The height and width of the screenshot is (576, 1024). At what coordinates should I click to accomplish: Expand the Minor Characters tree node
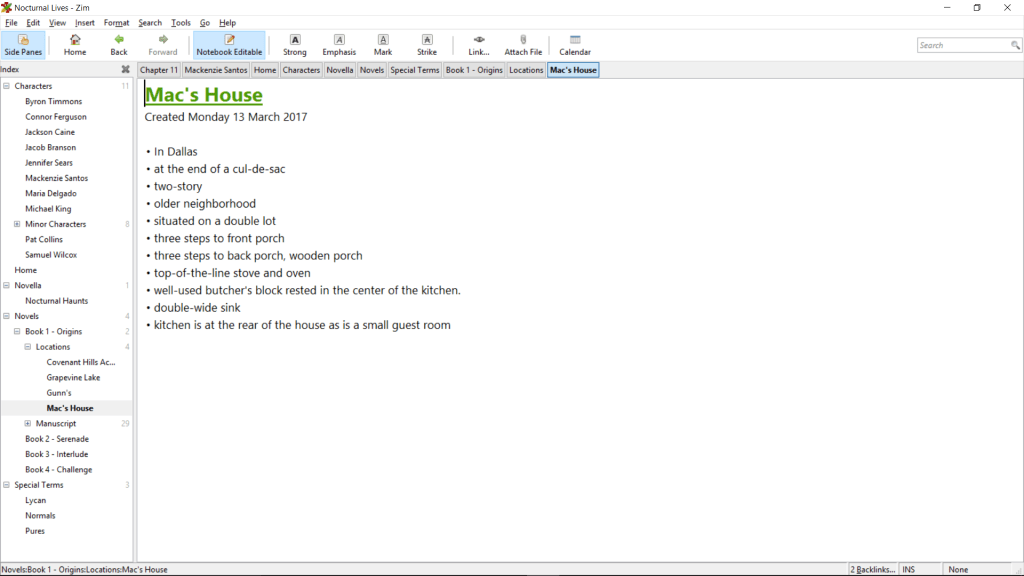click(17, 224)
